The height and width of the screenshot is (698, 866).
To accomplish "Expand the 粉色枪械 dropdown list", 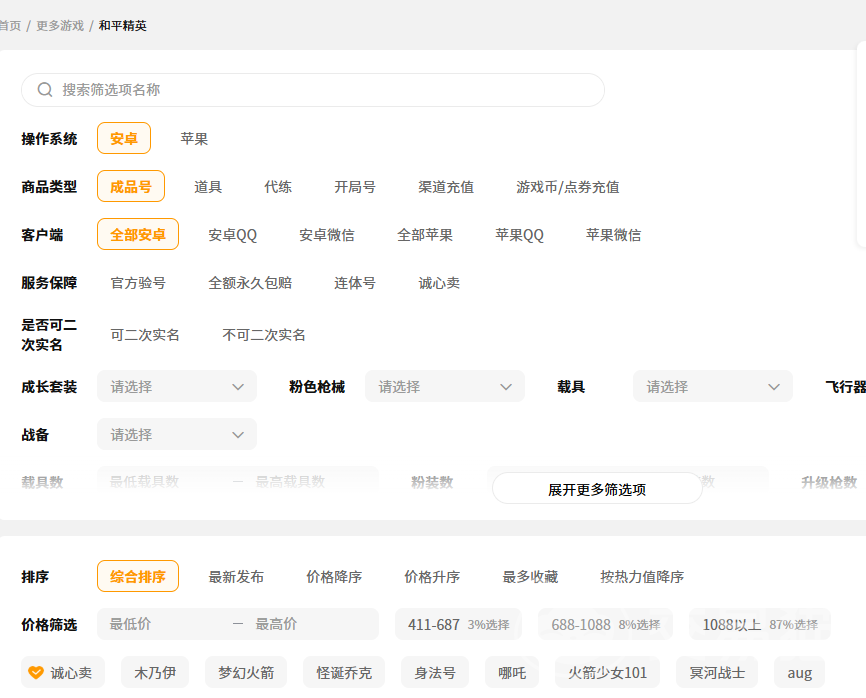I will (x=445, y=387).
